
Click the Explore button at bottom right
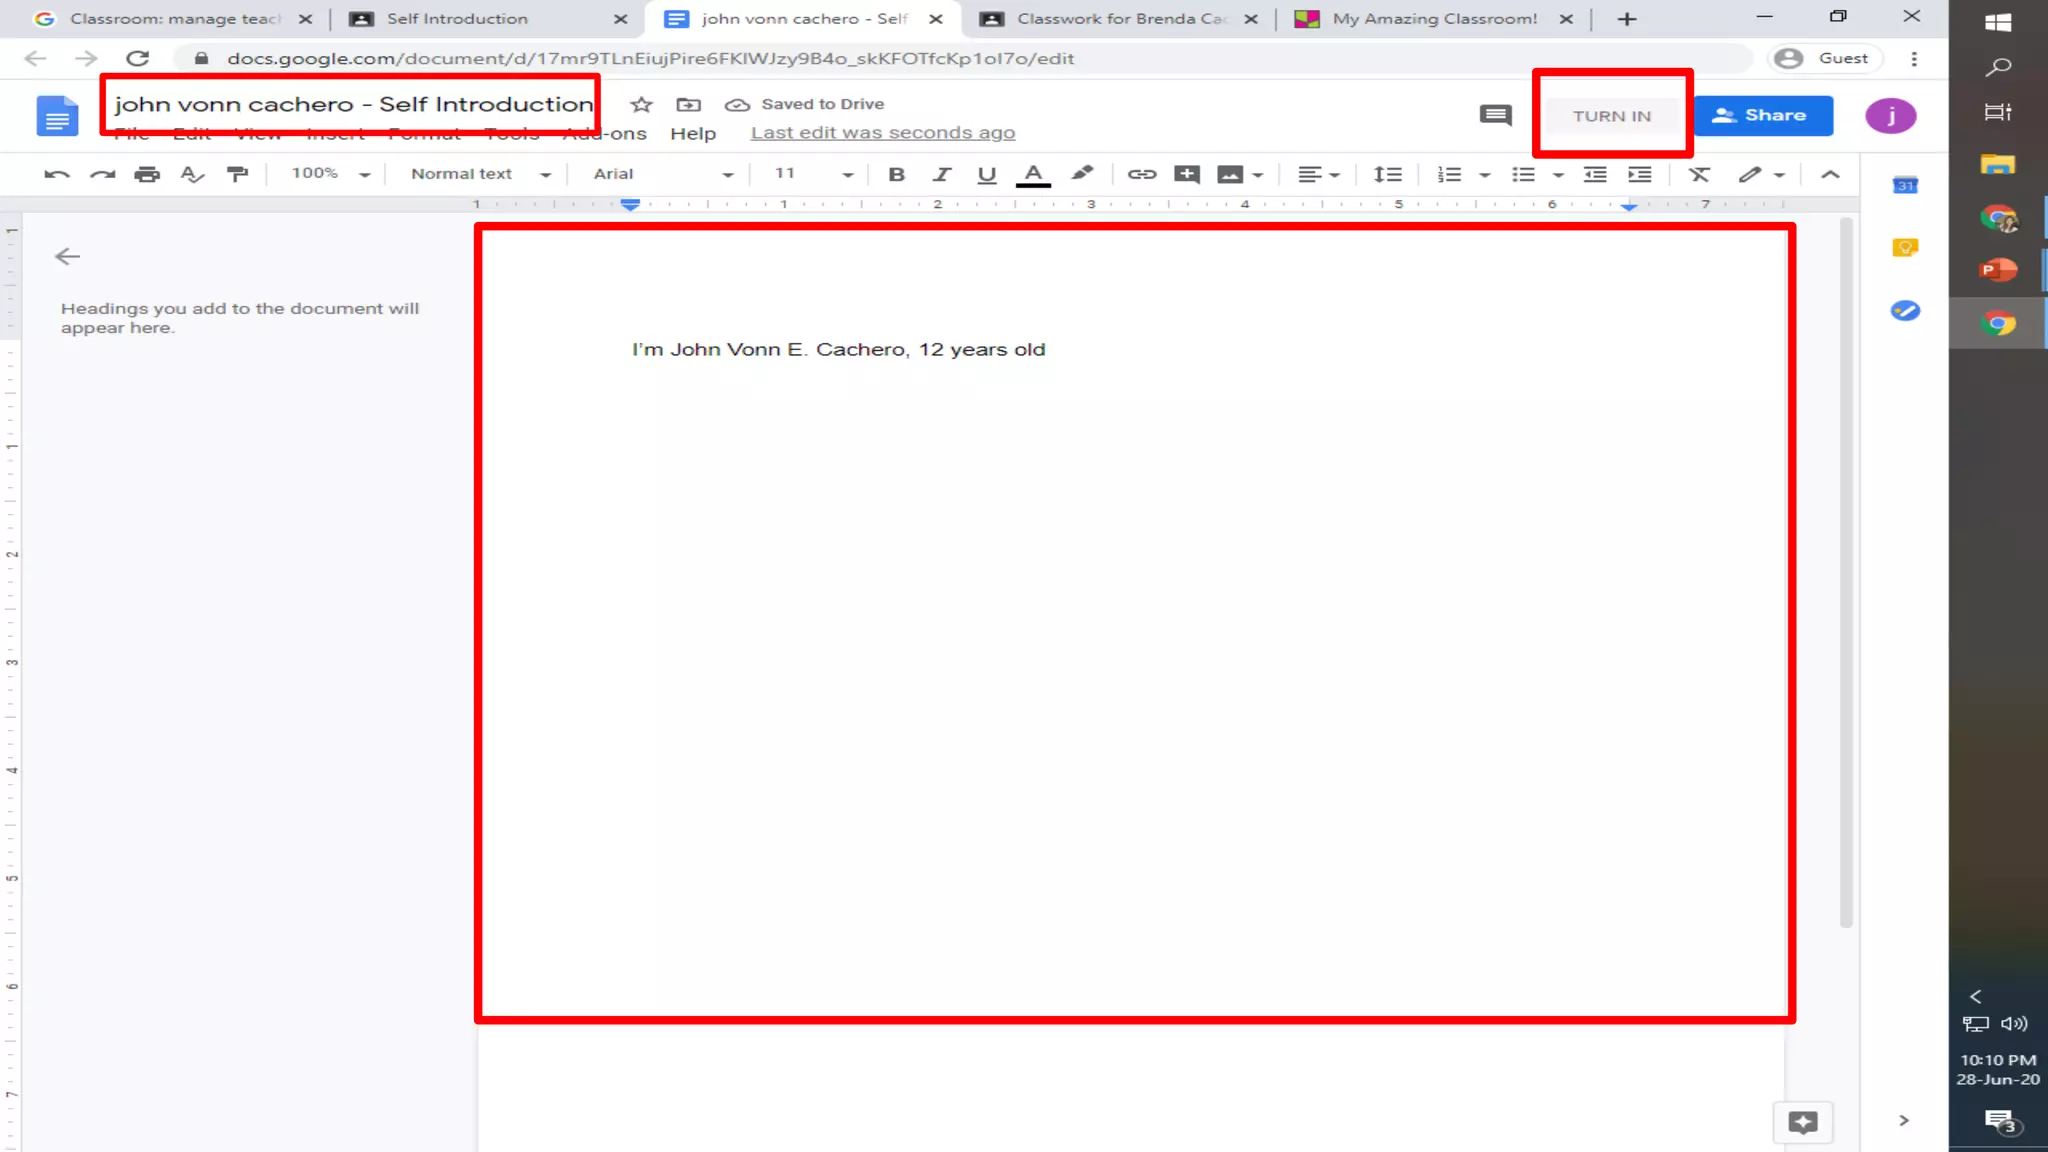click(1803, 1123)
